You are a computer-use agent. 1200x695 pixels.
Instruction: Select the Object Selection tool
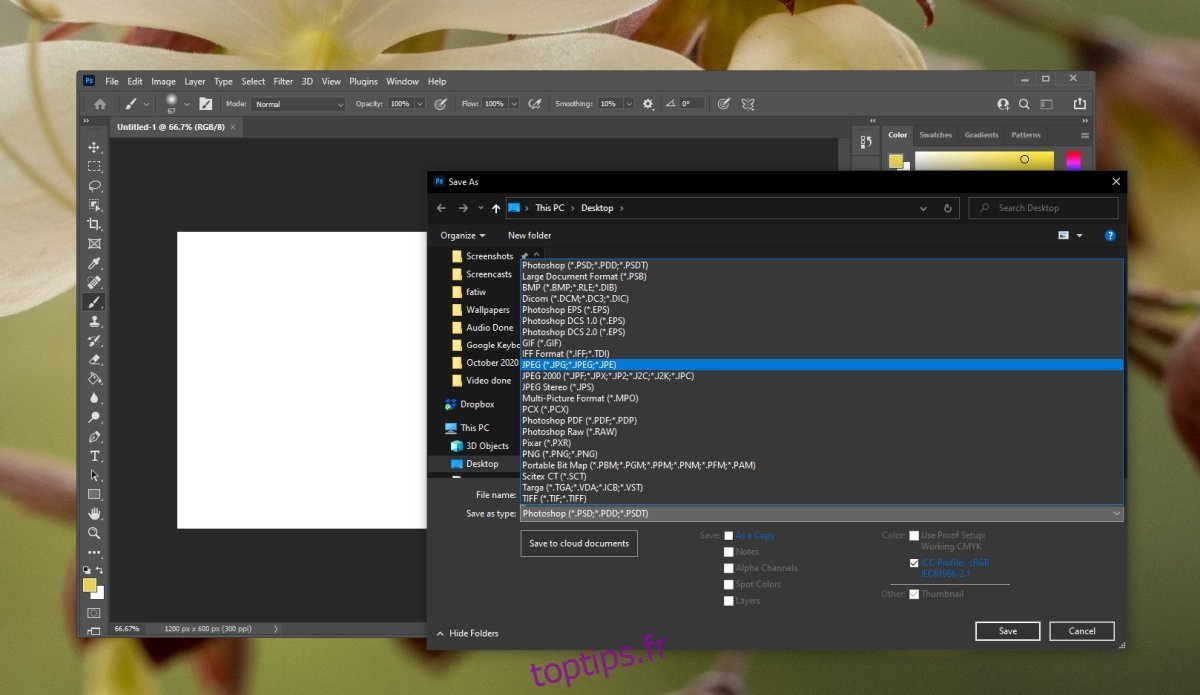[x=94, y=205]
